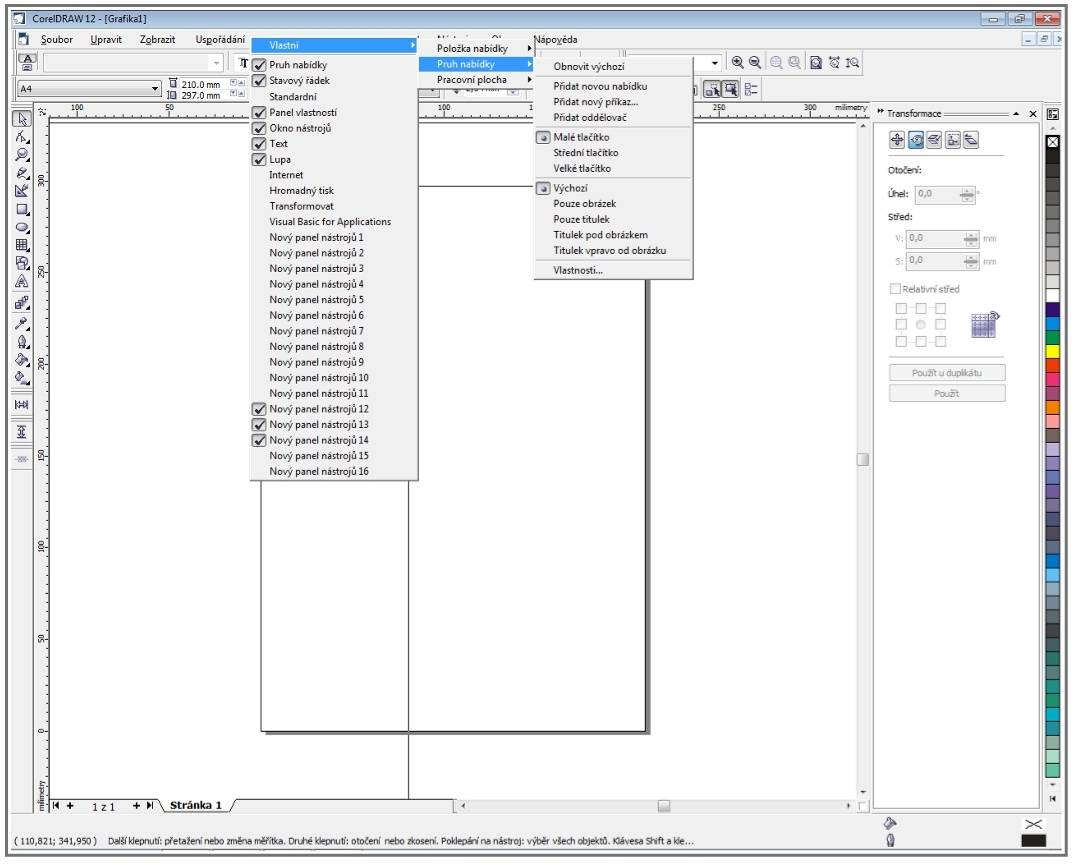Open the Skew tab in Transformace docker
1080x867 pixels.
click(x=971, y=140)
